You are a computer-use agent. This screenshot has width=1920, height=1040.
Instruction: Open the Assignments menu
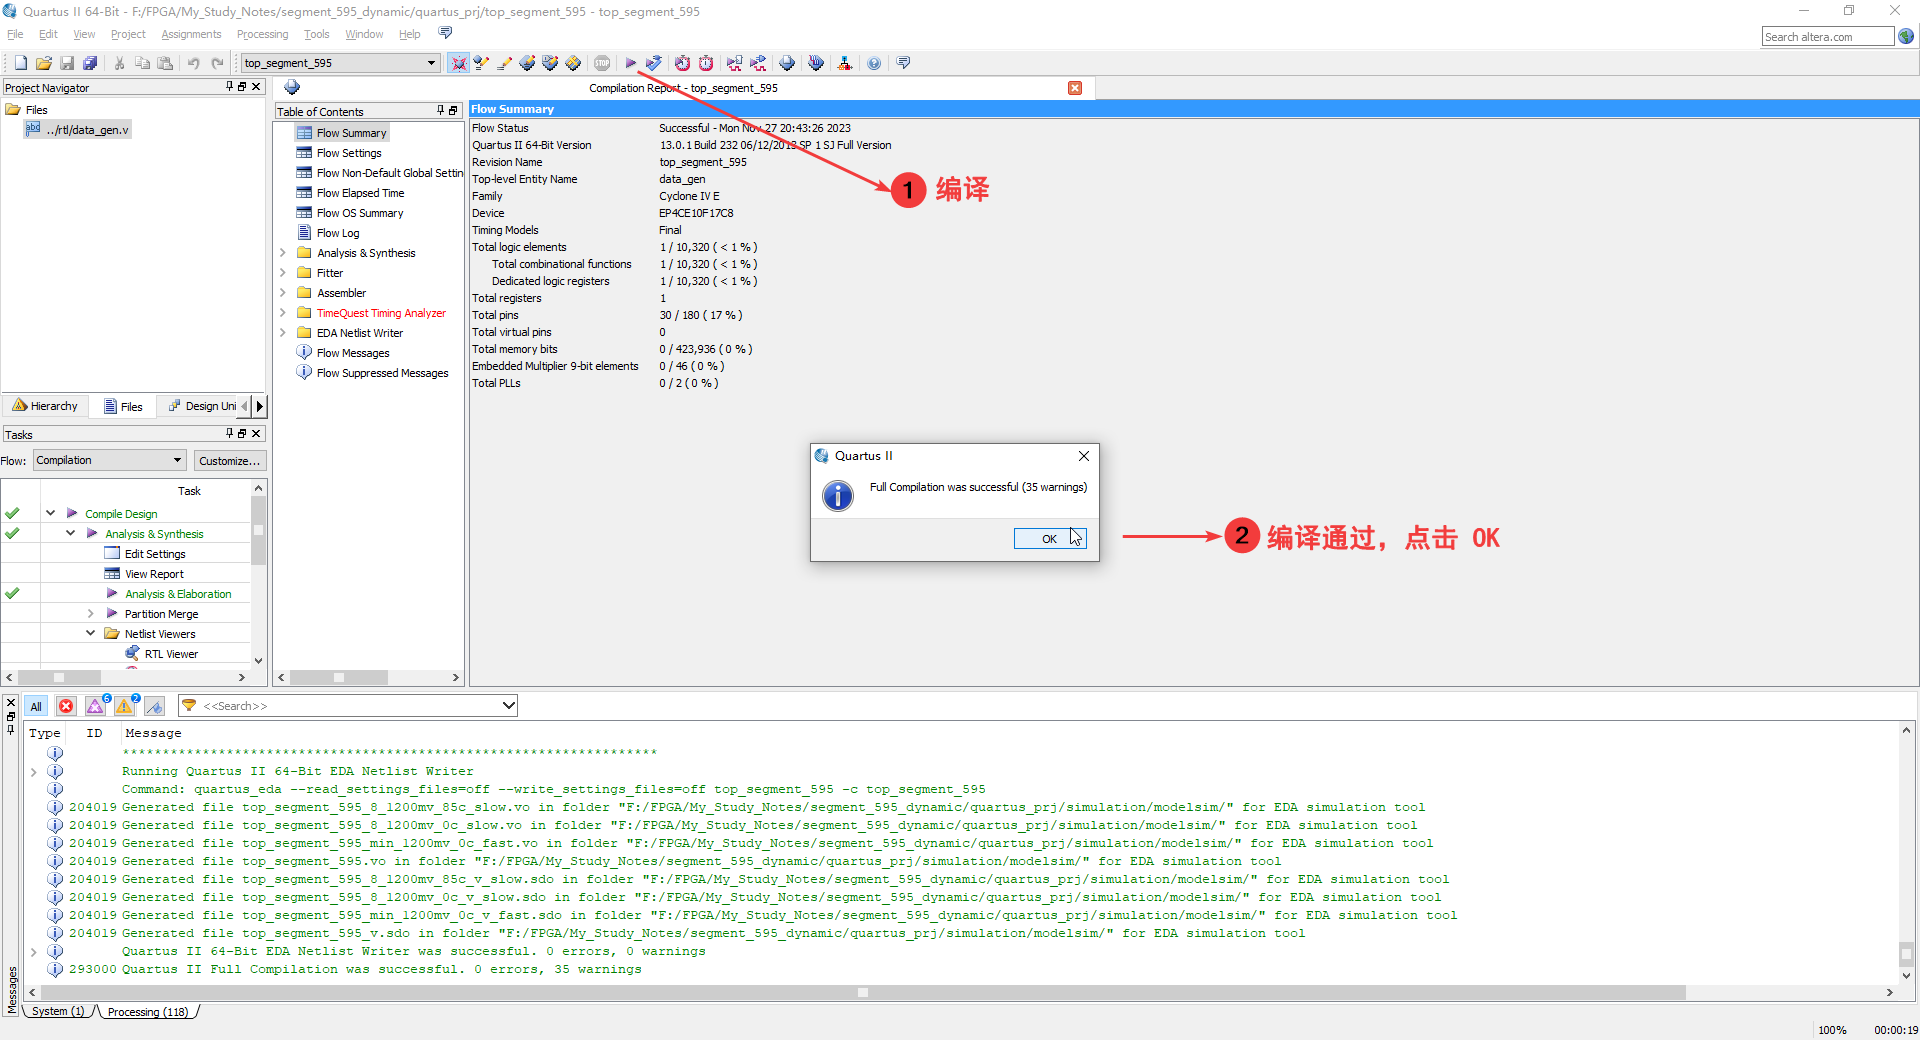191,34
